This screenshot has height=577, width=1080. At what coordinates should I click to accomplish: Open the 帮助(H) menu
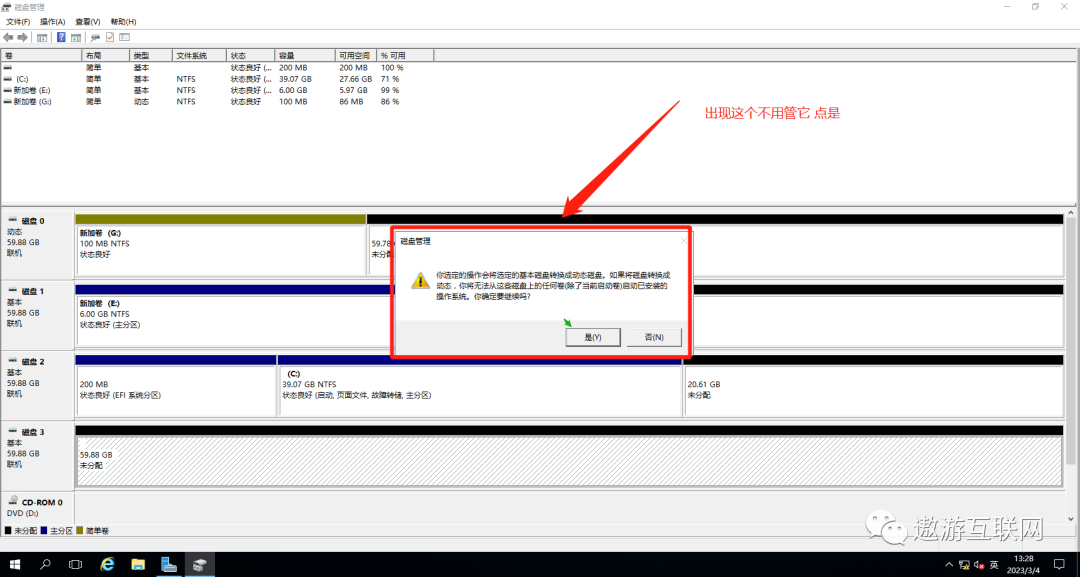pyautogui.click(x=123, y=22)
